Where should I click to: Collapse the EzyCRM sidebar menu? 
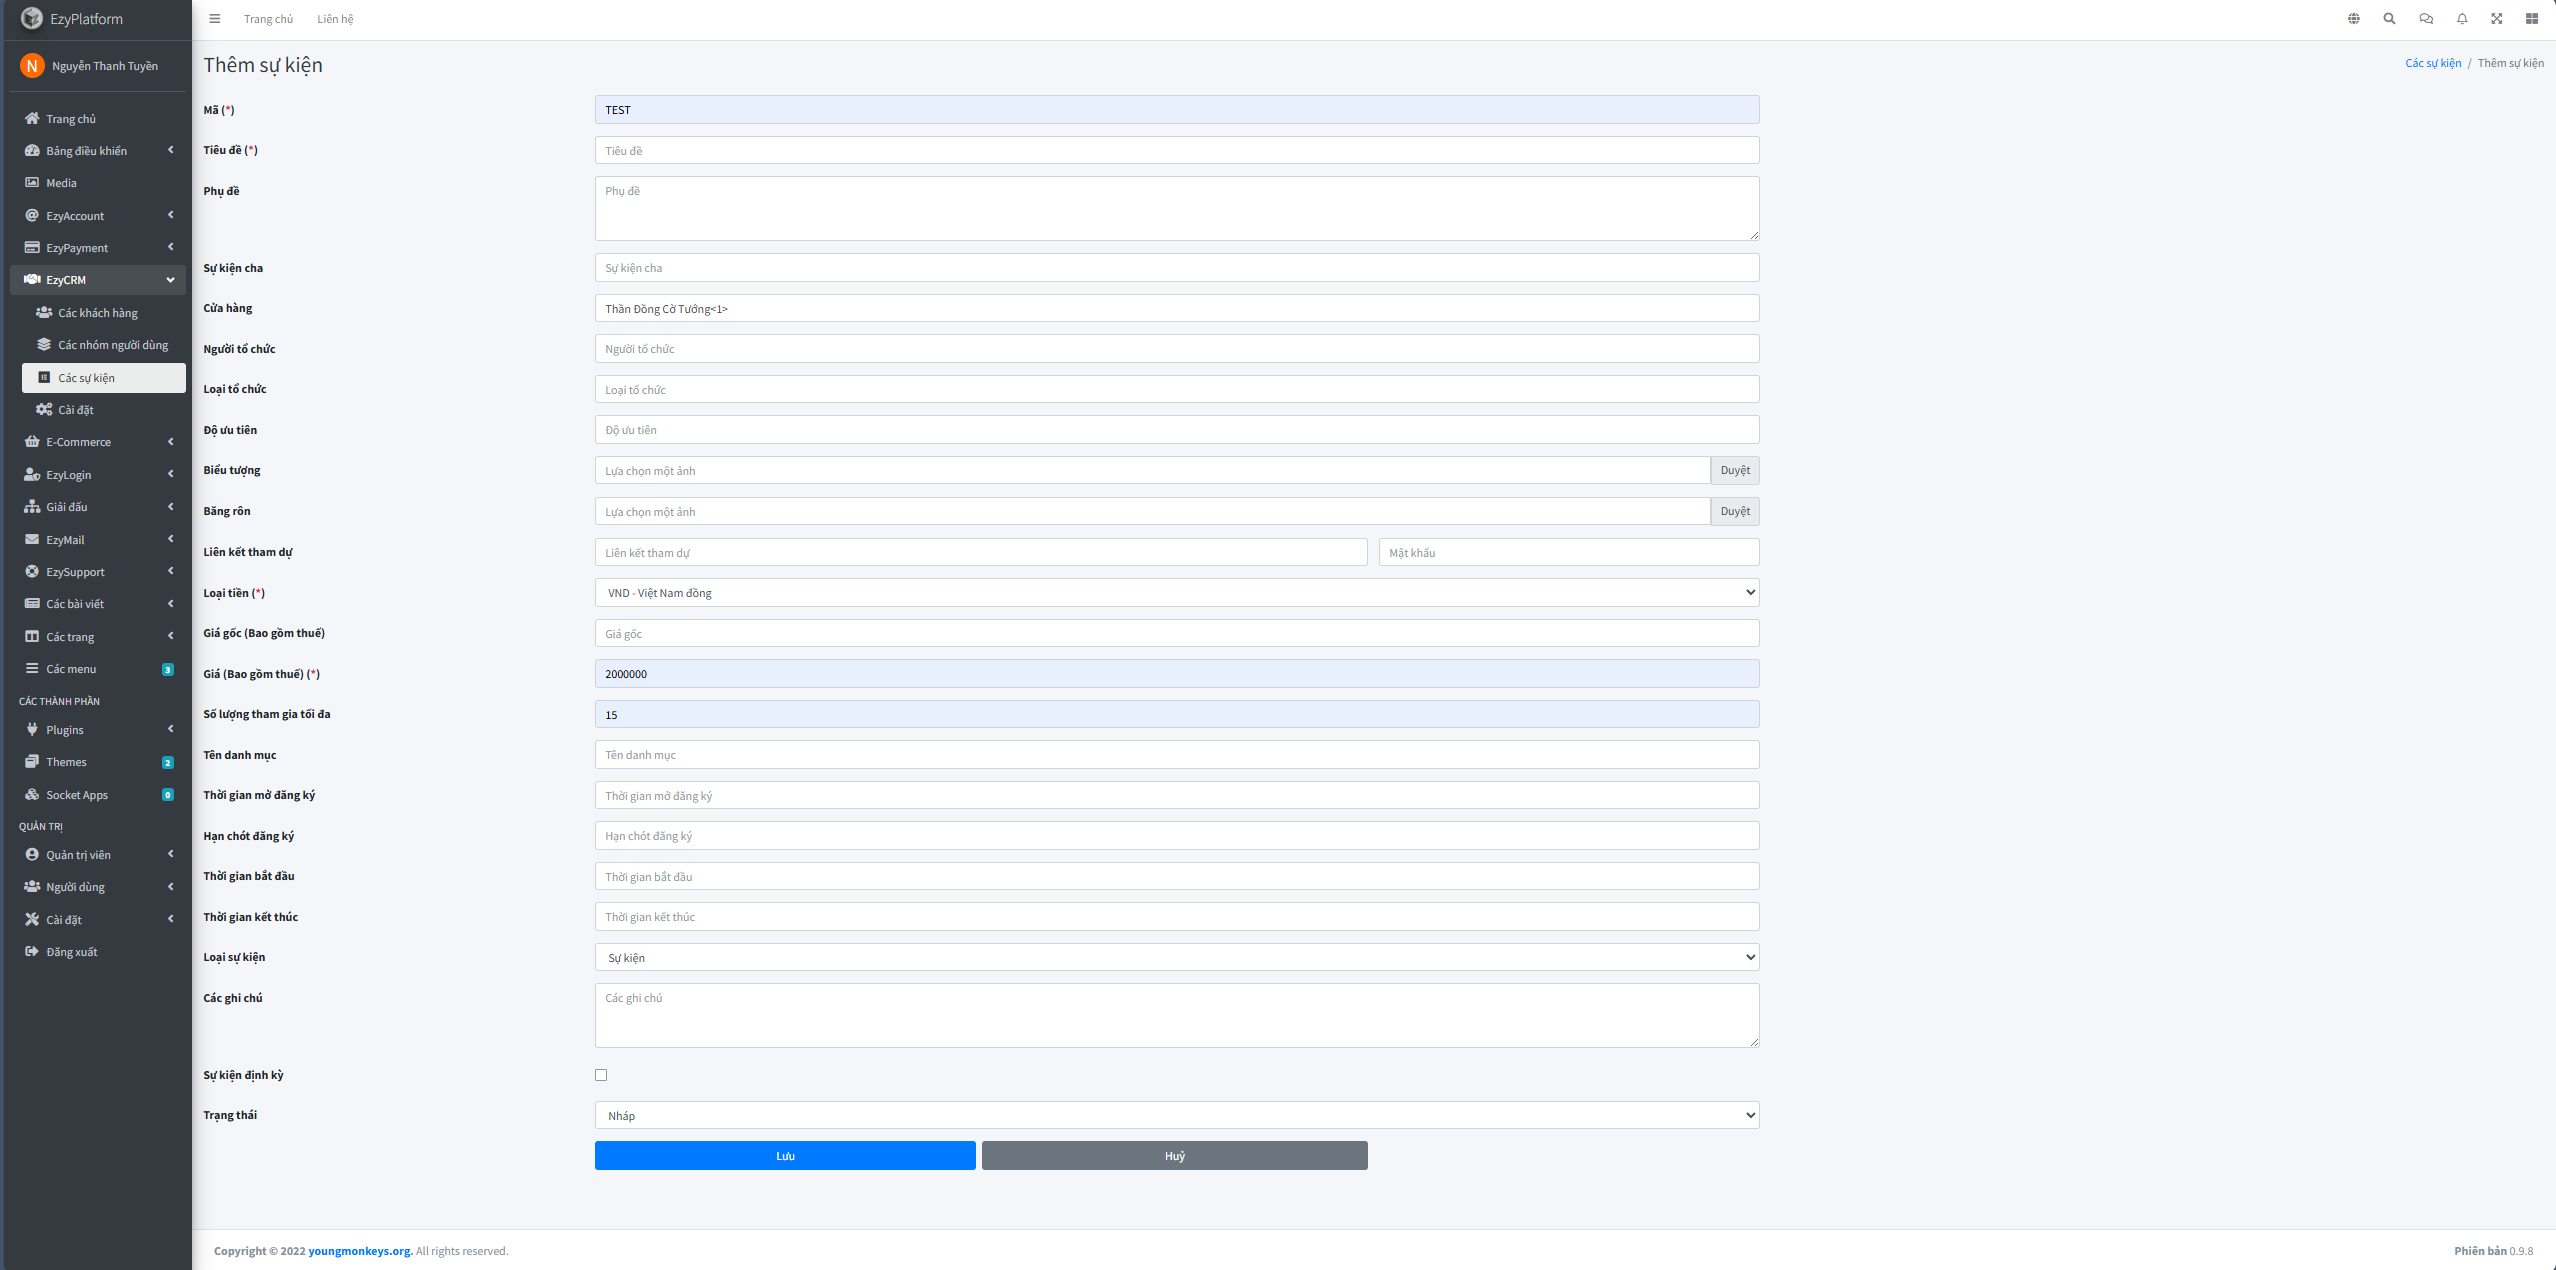pos(98,280)
